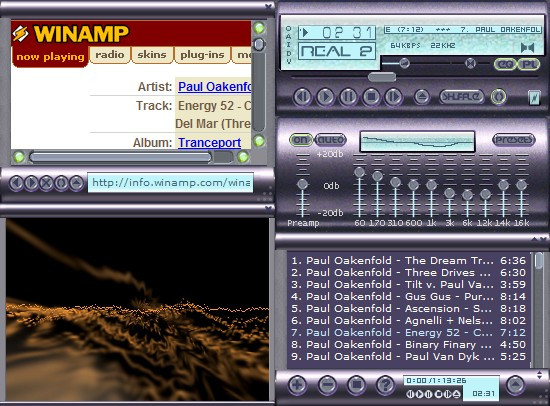Click the minibrowser Forward button

point(31,183)
